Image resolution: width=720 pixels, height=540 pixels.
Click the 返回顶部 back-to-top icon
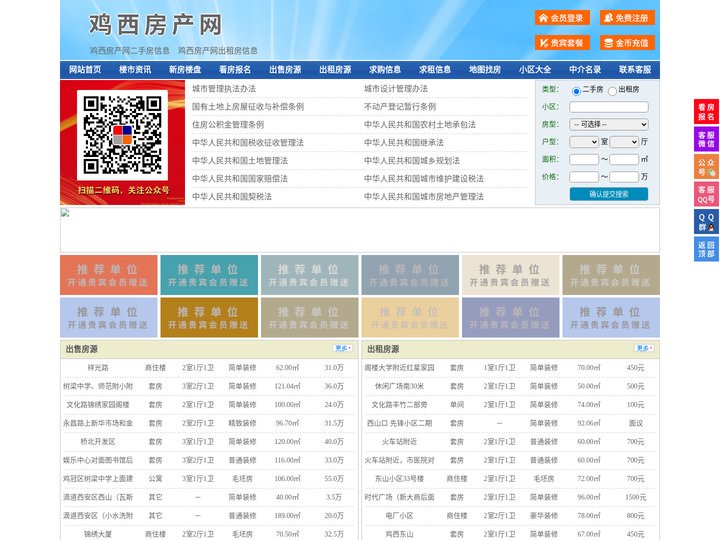click(706, 249)
